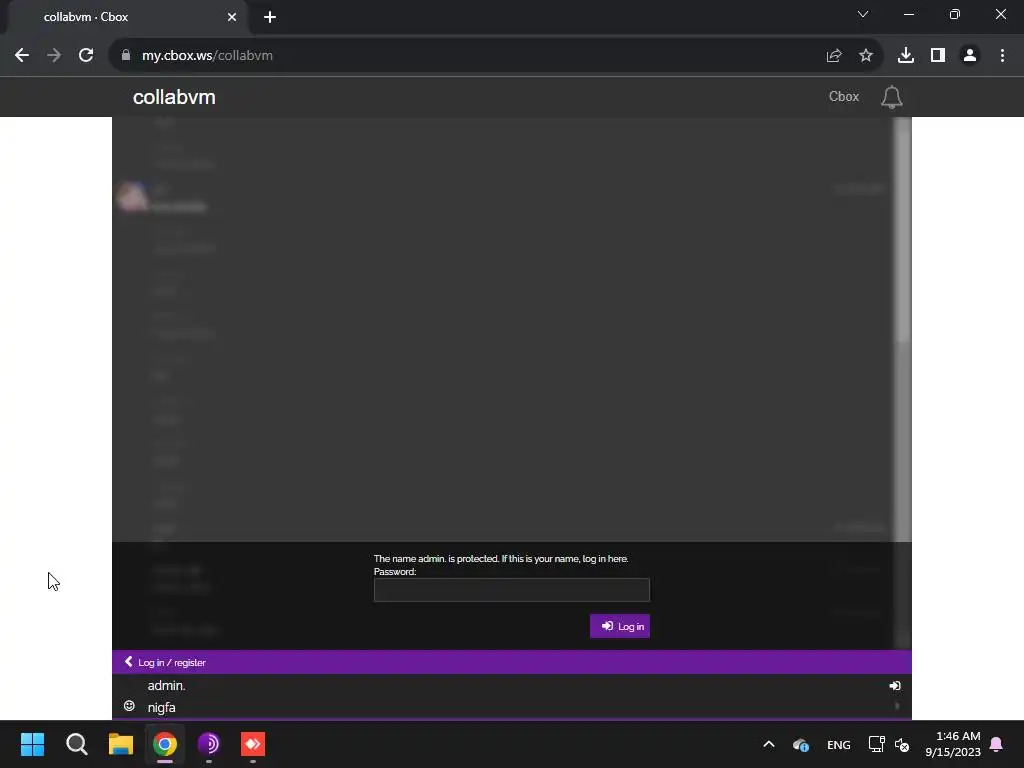Viewport: 1024px width, 768px height.
Task: Open the taskbar notification bell
Action: [x=996, y=744]
